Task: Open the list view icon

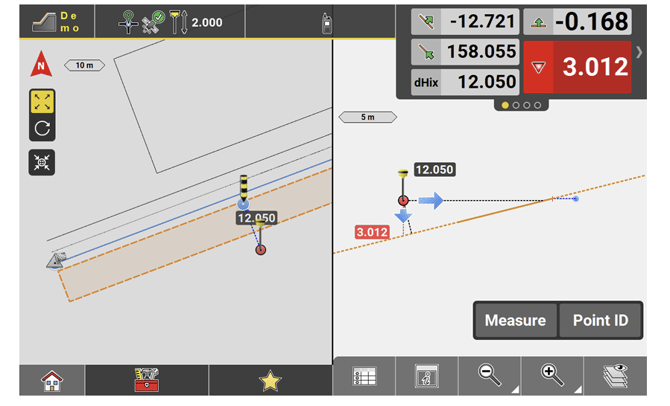Action: (365, 377)
